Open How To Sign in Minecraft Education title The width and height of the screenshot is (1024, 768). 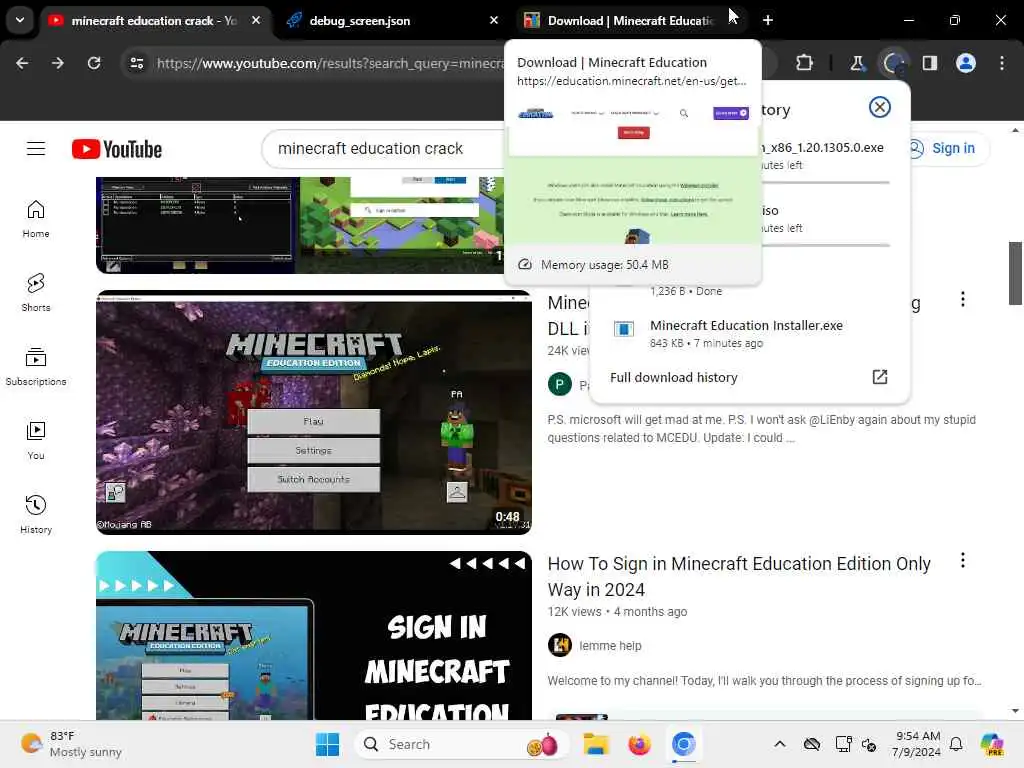coord(739,577)
